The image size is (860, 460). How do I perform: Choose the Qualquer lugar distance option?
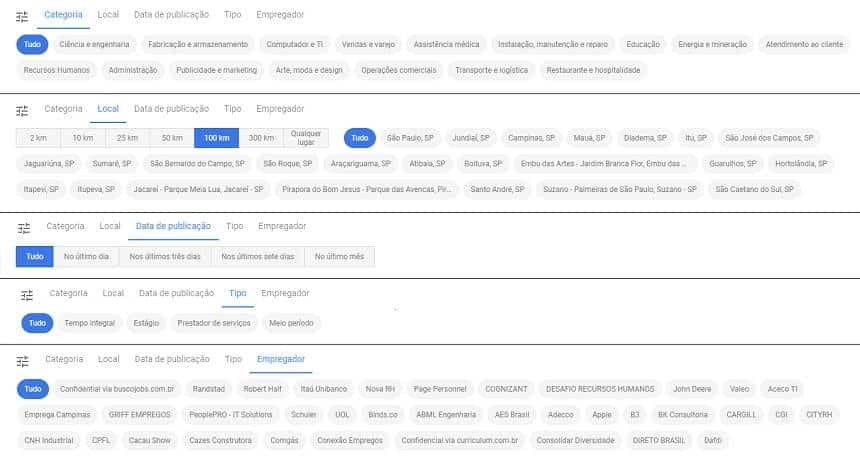306,138
